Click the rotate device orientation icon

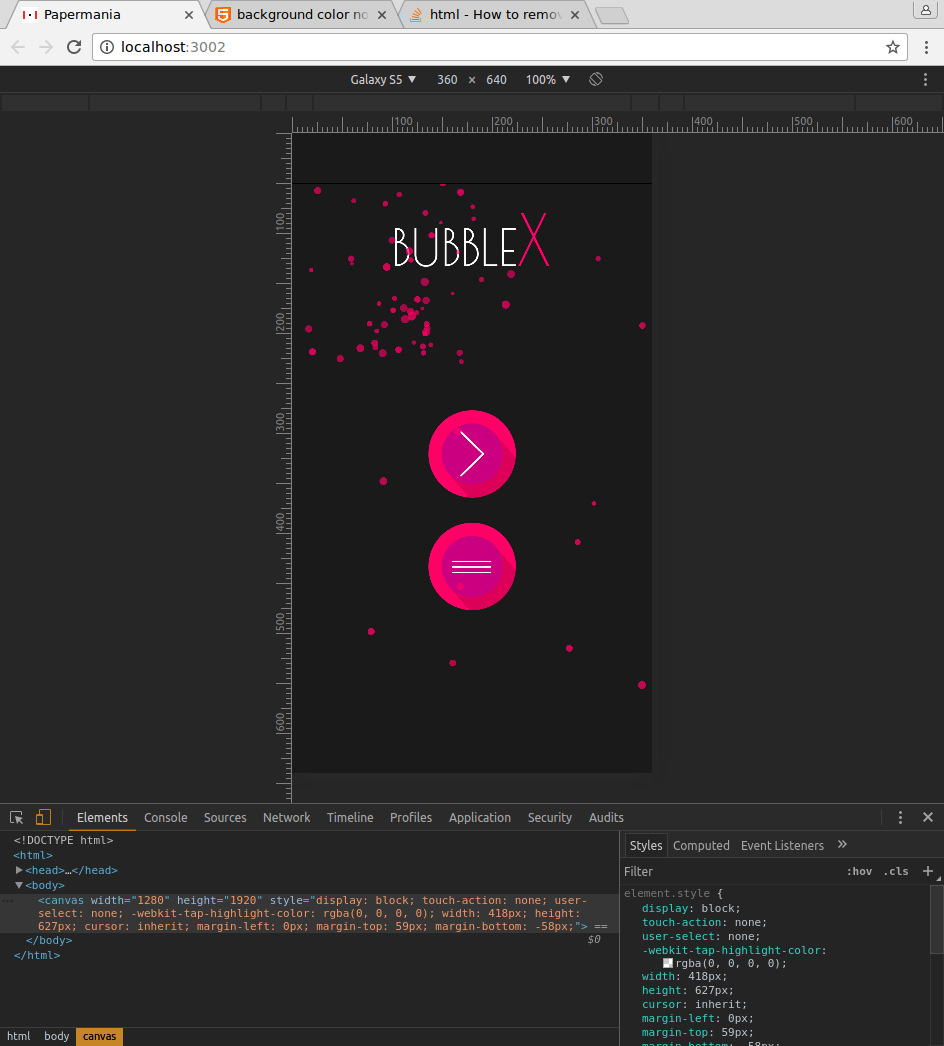(595, 79)
